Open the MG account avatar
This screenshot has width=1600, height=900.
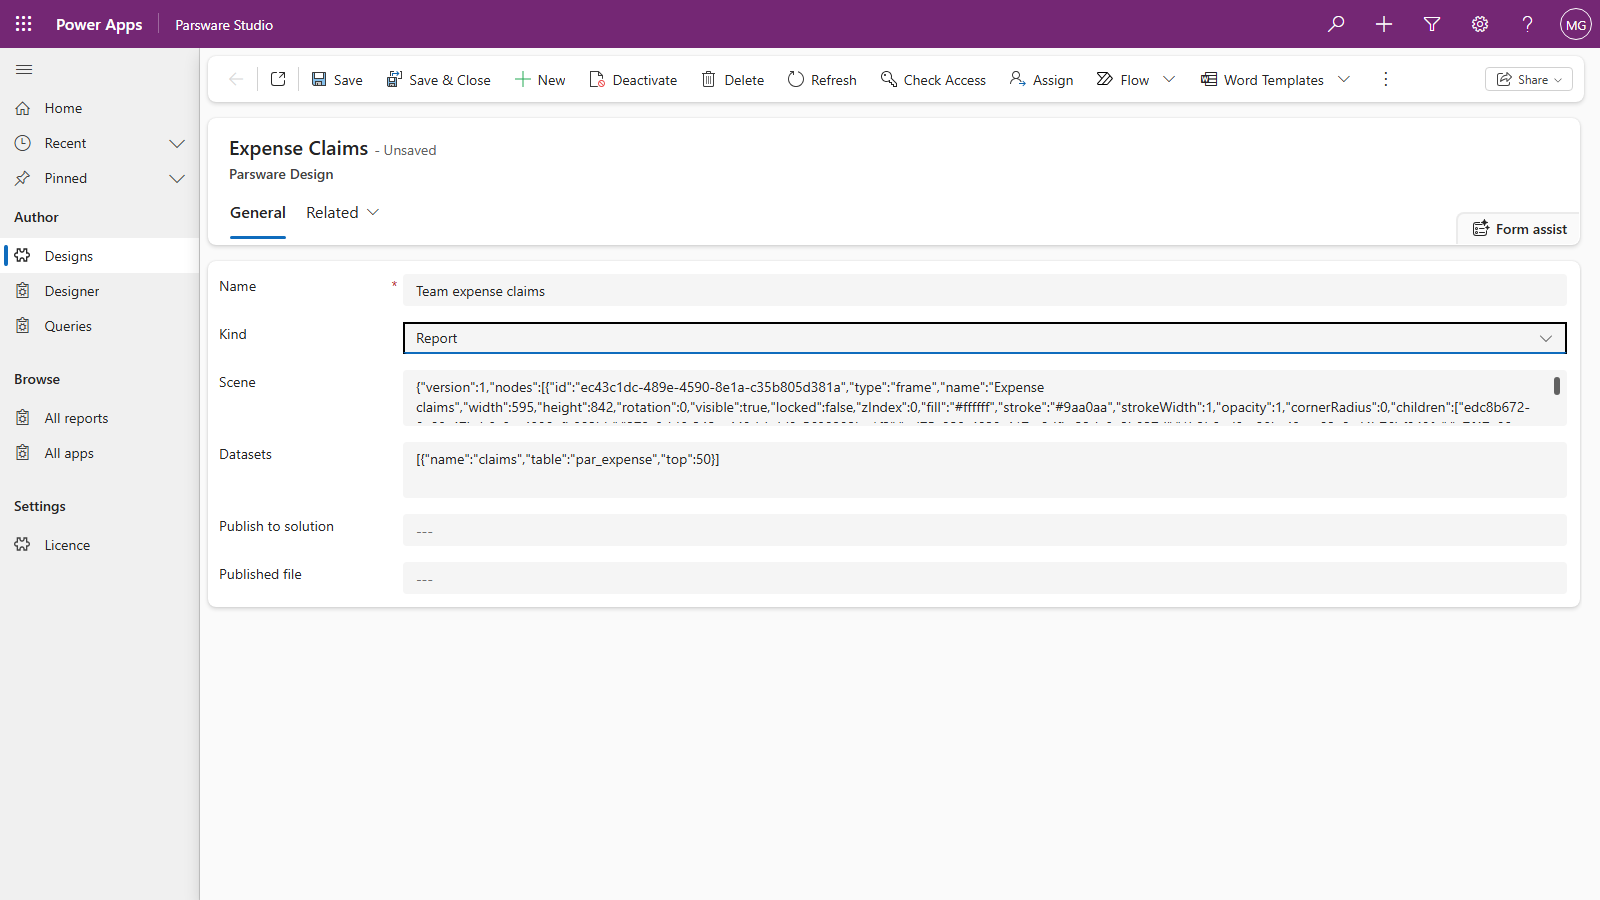(1576, 24)
